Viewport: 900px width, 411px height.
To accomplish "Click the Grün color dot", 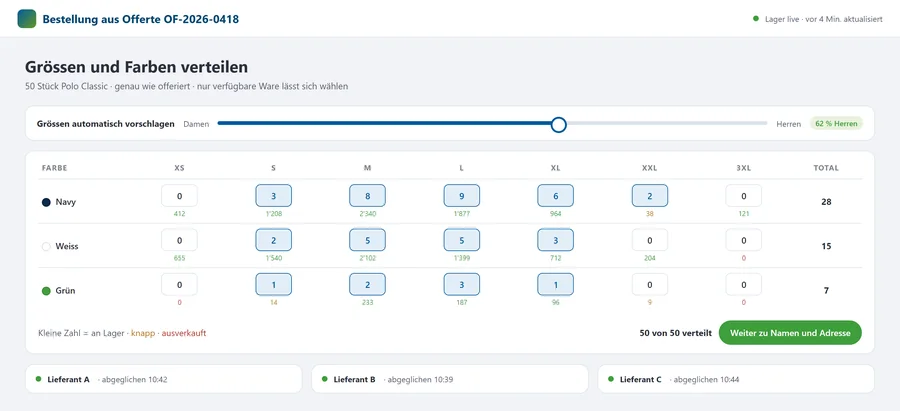I will coord(46,290).
